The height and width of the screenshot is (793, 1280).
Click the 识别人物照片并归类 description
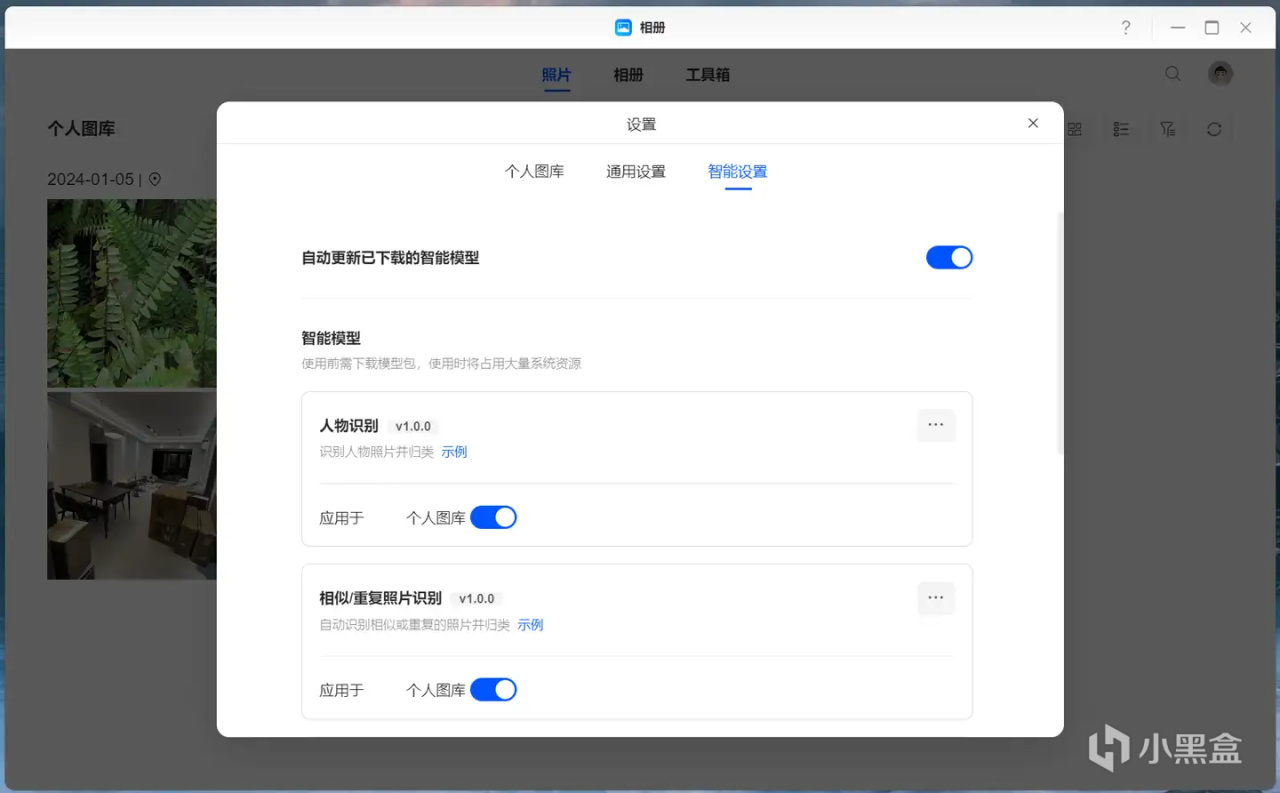tap(377, 452)
